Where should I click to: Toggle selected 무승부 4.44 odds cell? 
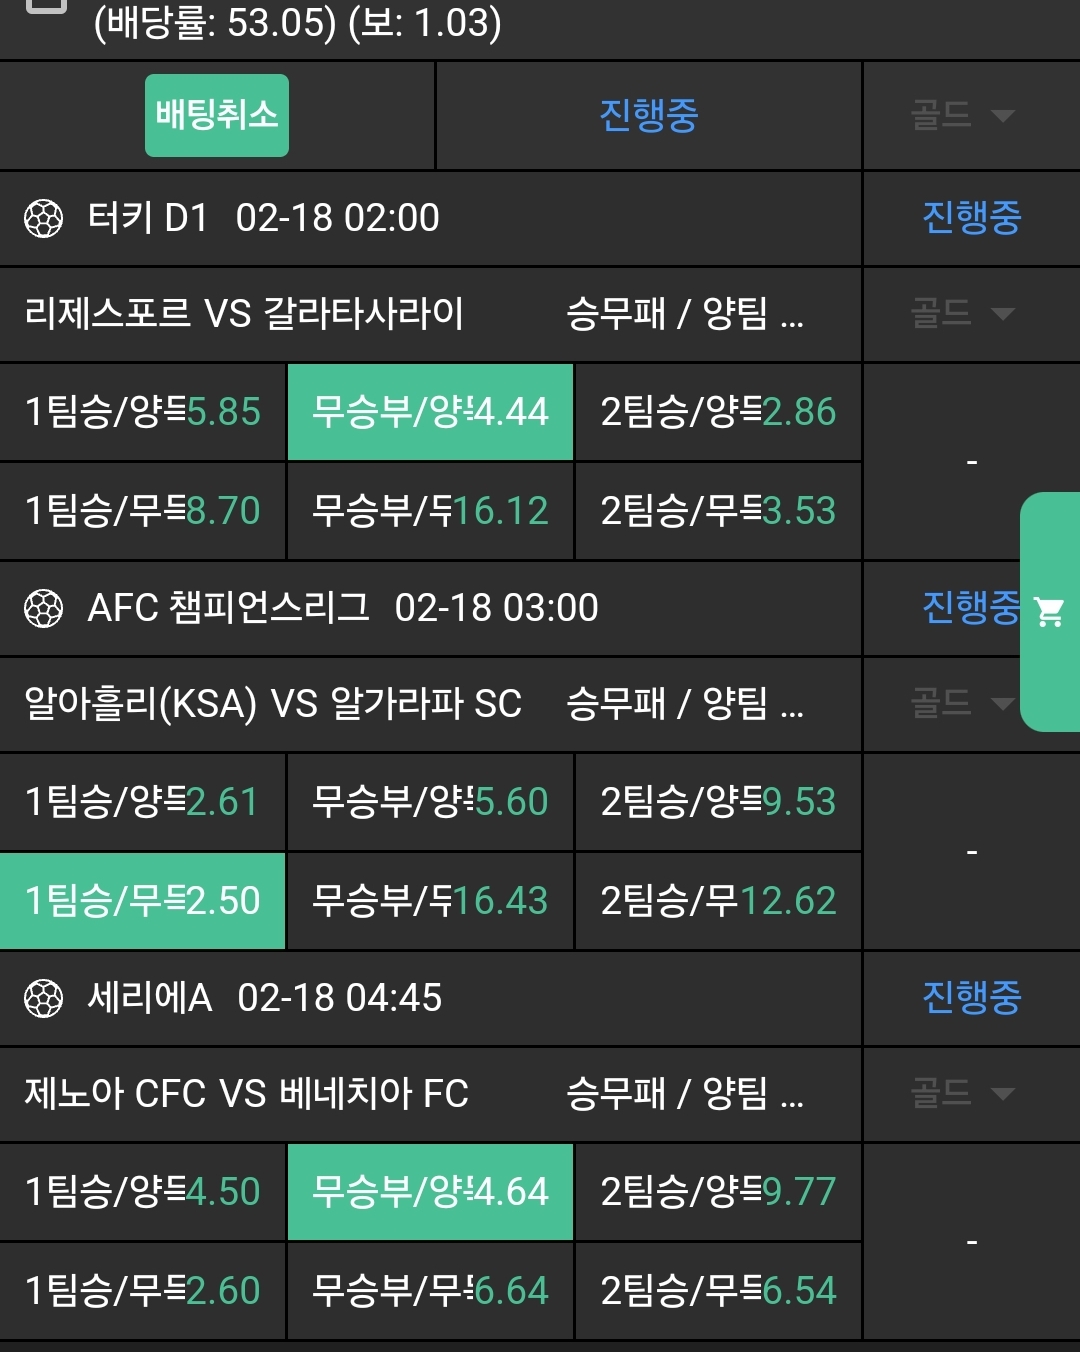point(430,412)
